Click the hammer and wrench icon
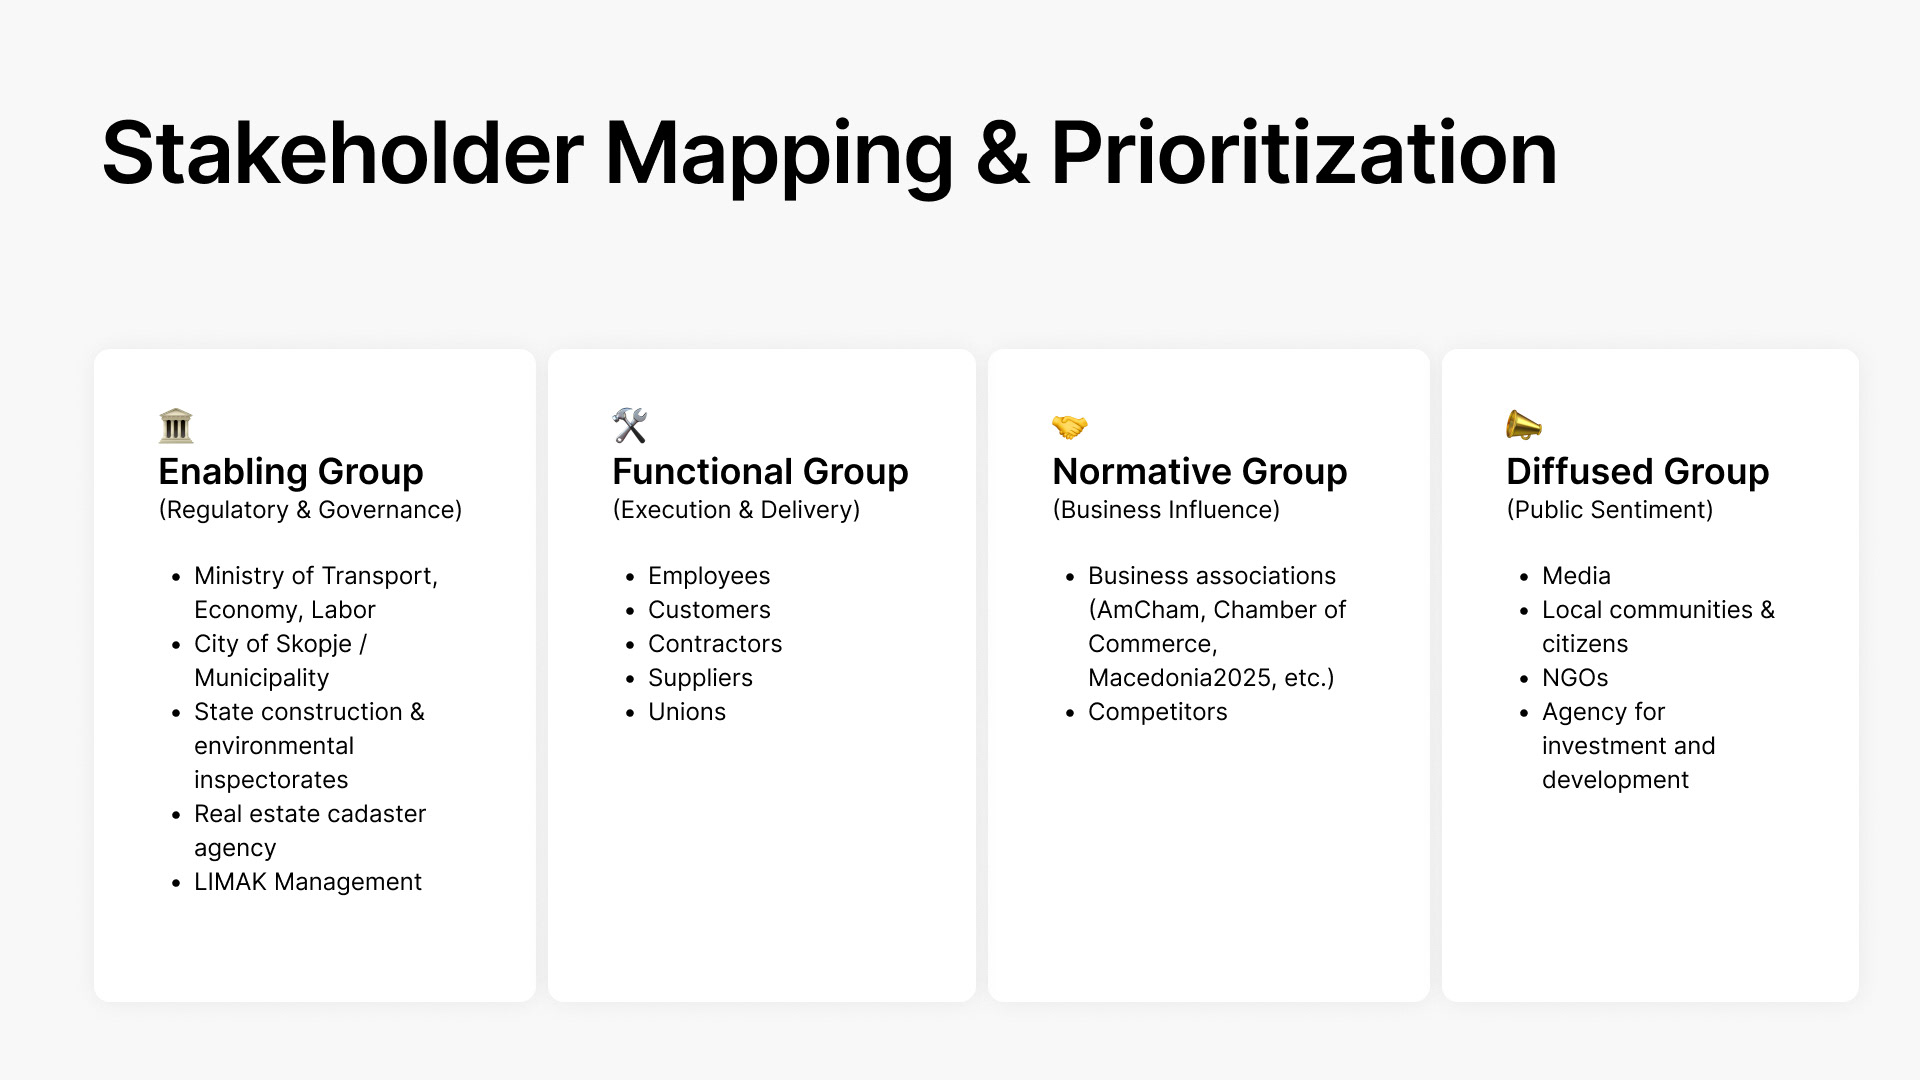 630,426
